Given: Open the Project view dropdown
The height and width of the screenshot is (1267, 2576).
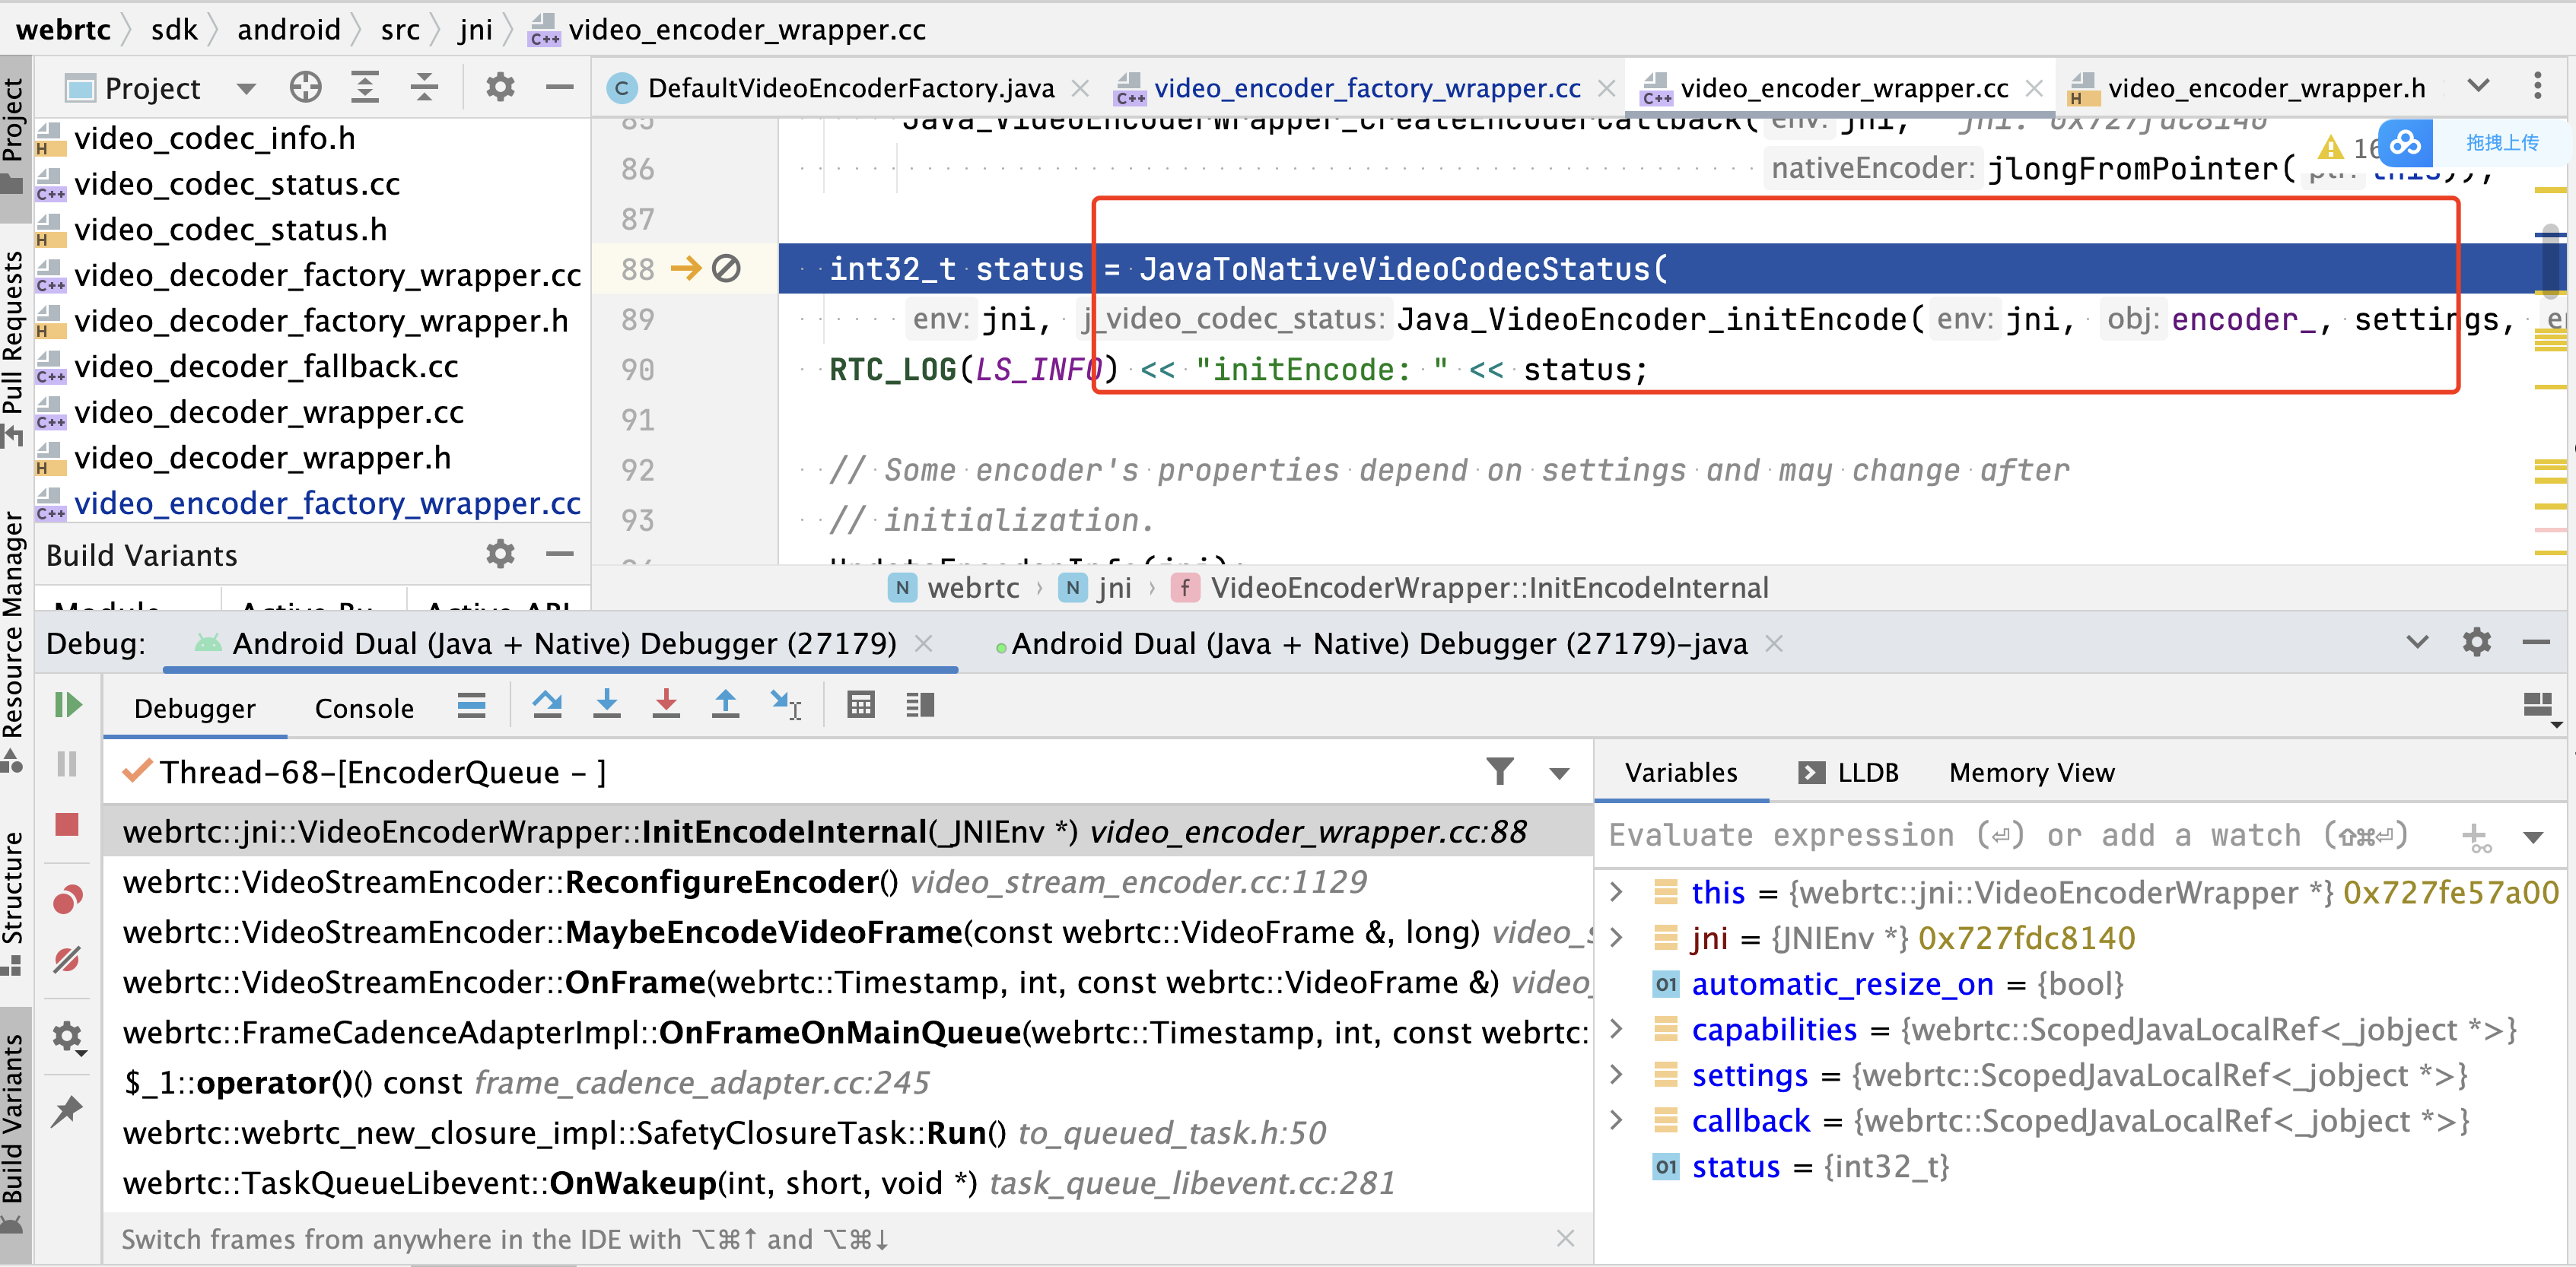Looking at the screenshot, I should pos(246,88).
